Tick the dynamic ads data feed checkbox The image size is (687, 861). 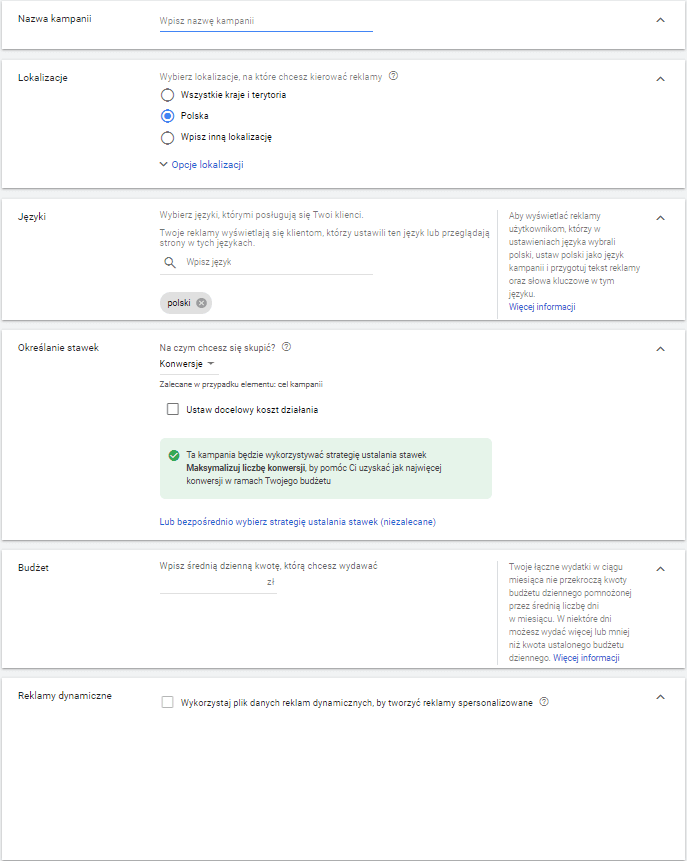pyautogui.click(x=168, y=703)
